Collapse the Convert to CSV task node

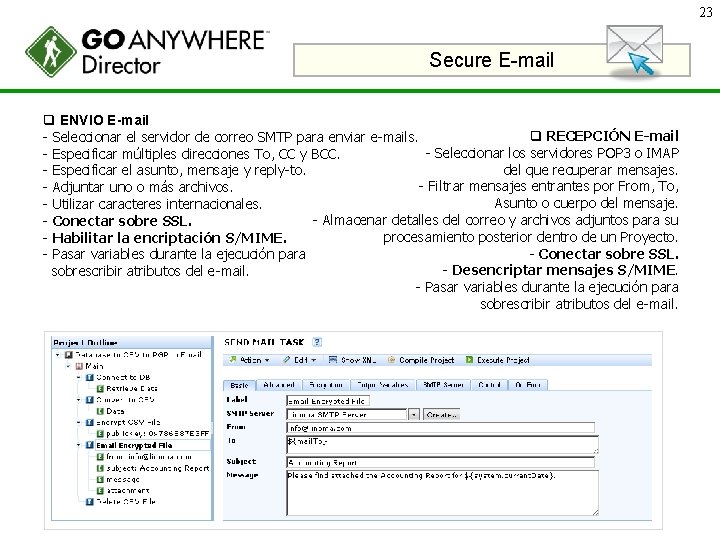point(79,400)
